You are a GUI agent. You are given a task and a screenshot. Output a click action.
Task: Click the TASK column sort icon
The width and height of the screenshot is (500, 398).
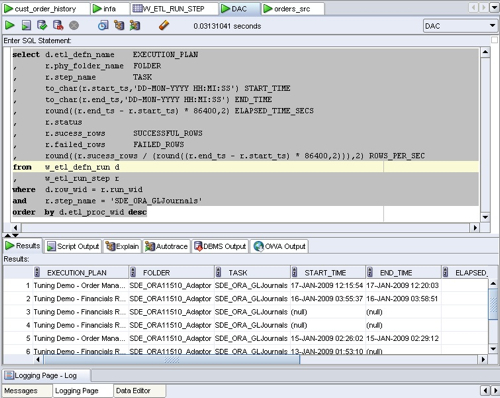(218, 272)
